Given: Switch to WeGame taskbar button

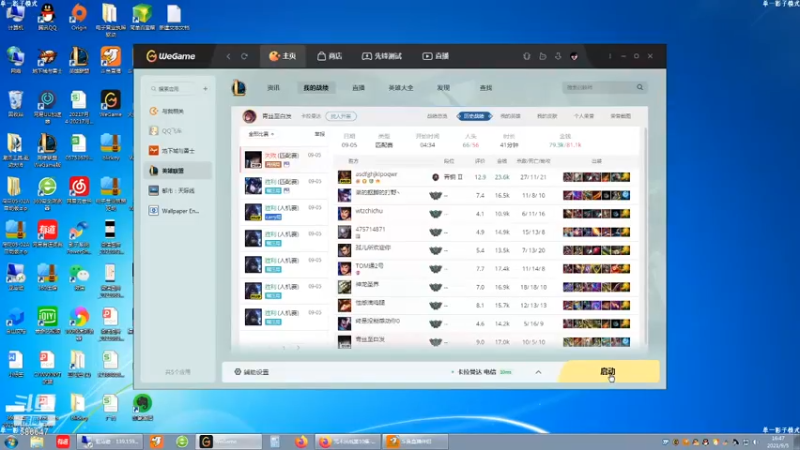Looking at the screenshot, I should (229, 442).
